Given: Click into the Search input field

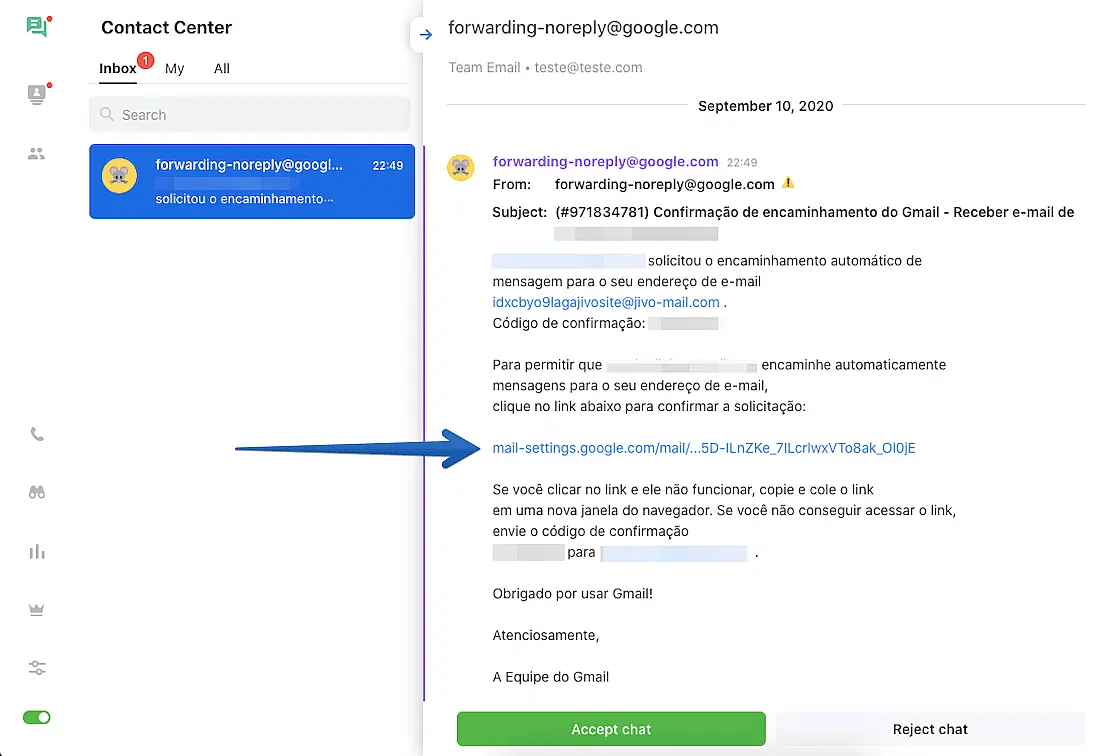Looking at the screenshot, I should [250, 115].
